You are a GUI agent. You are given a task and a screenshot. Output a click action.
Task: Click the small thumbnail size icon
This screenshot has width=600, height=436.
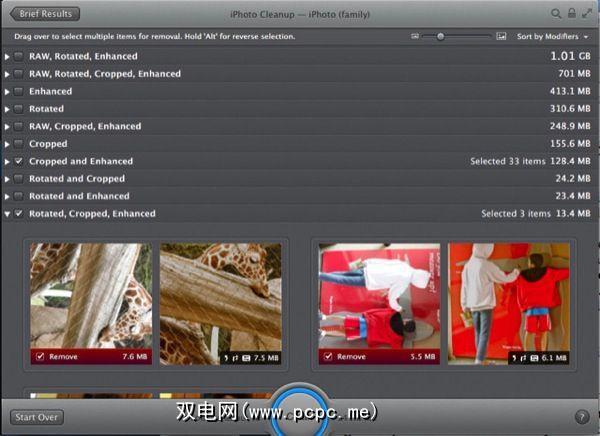point(415,36)
